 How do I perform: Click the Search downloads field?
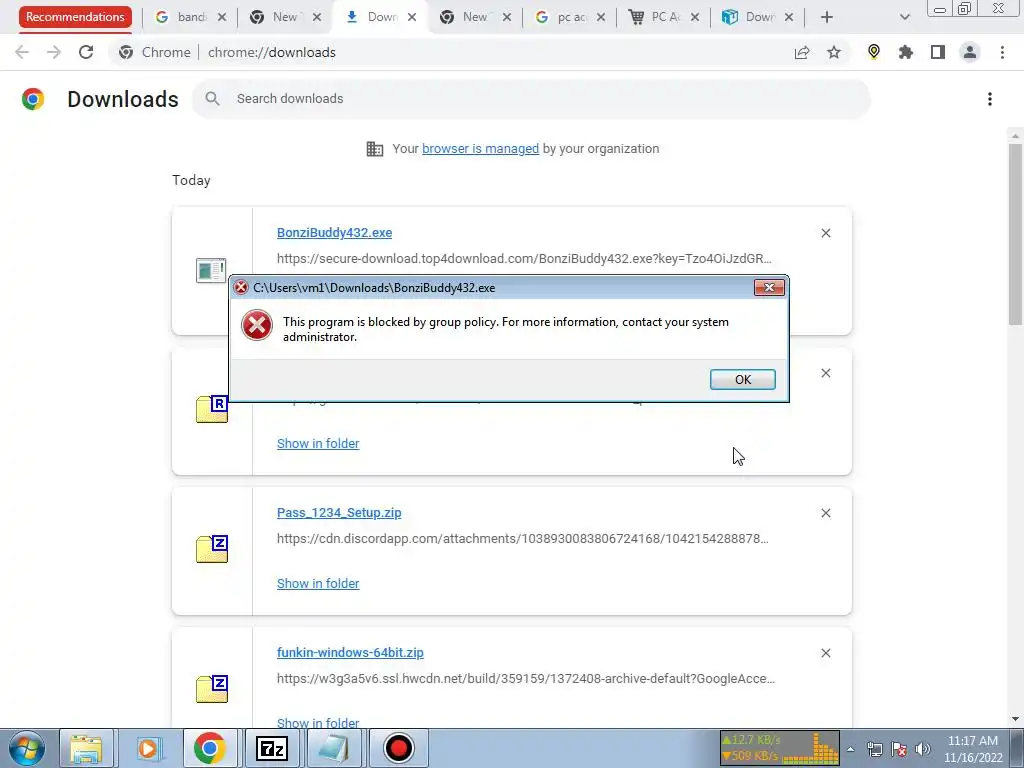[531, 99]
